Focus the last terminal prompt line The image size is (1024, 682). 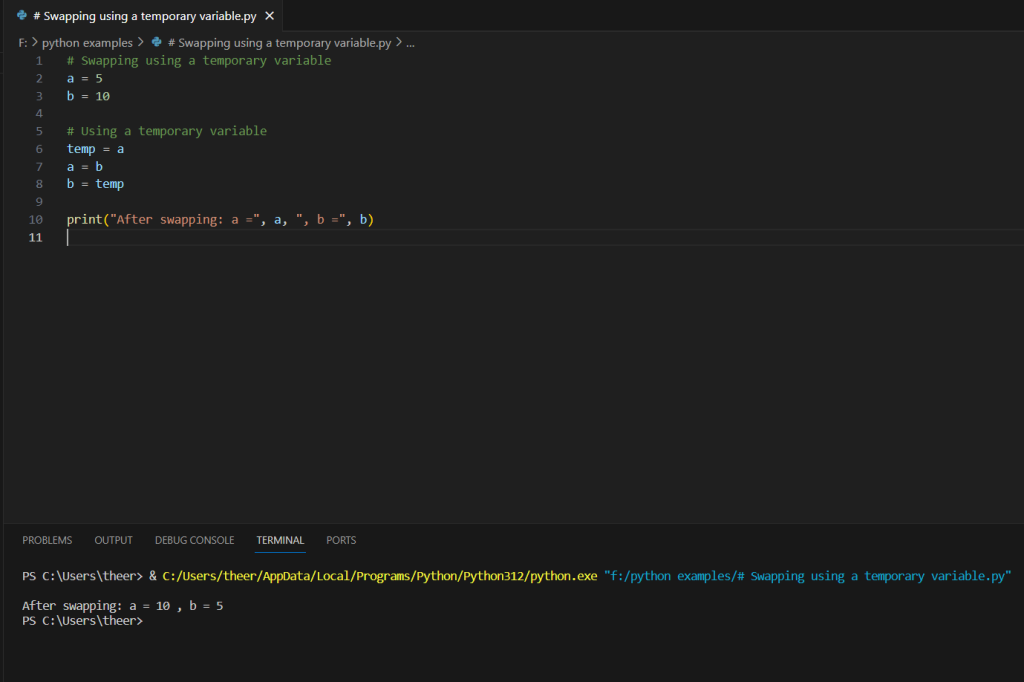click(x=83, y=621)
